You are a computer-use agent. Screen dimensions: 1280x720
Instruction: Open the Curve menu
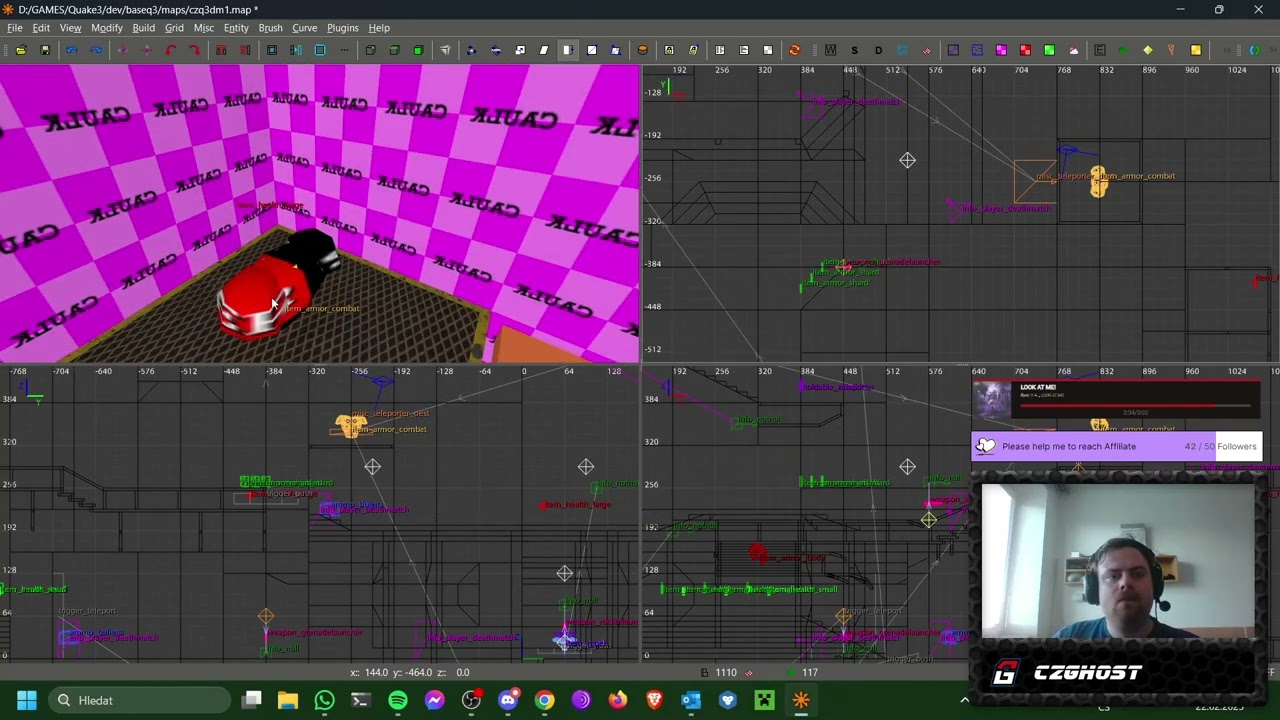(304, 28)
